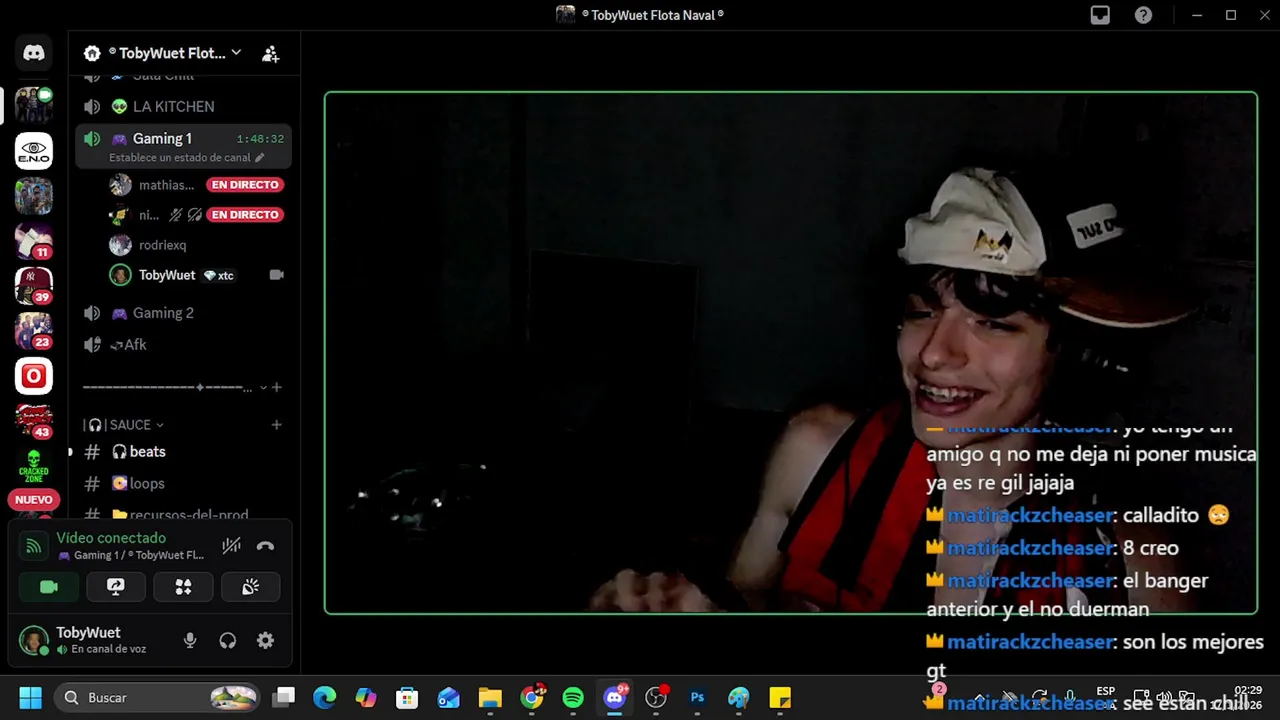Open Outlook from the taskbar

(448, 698)
